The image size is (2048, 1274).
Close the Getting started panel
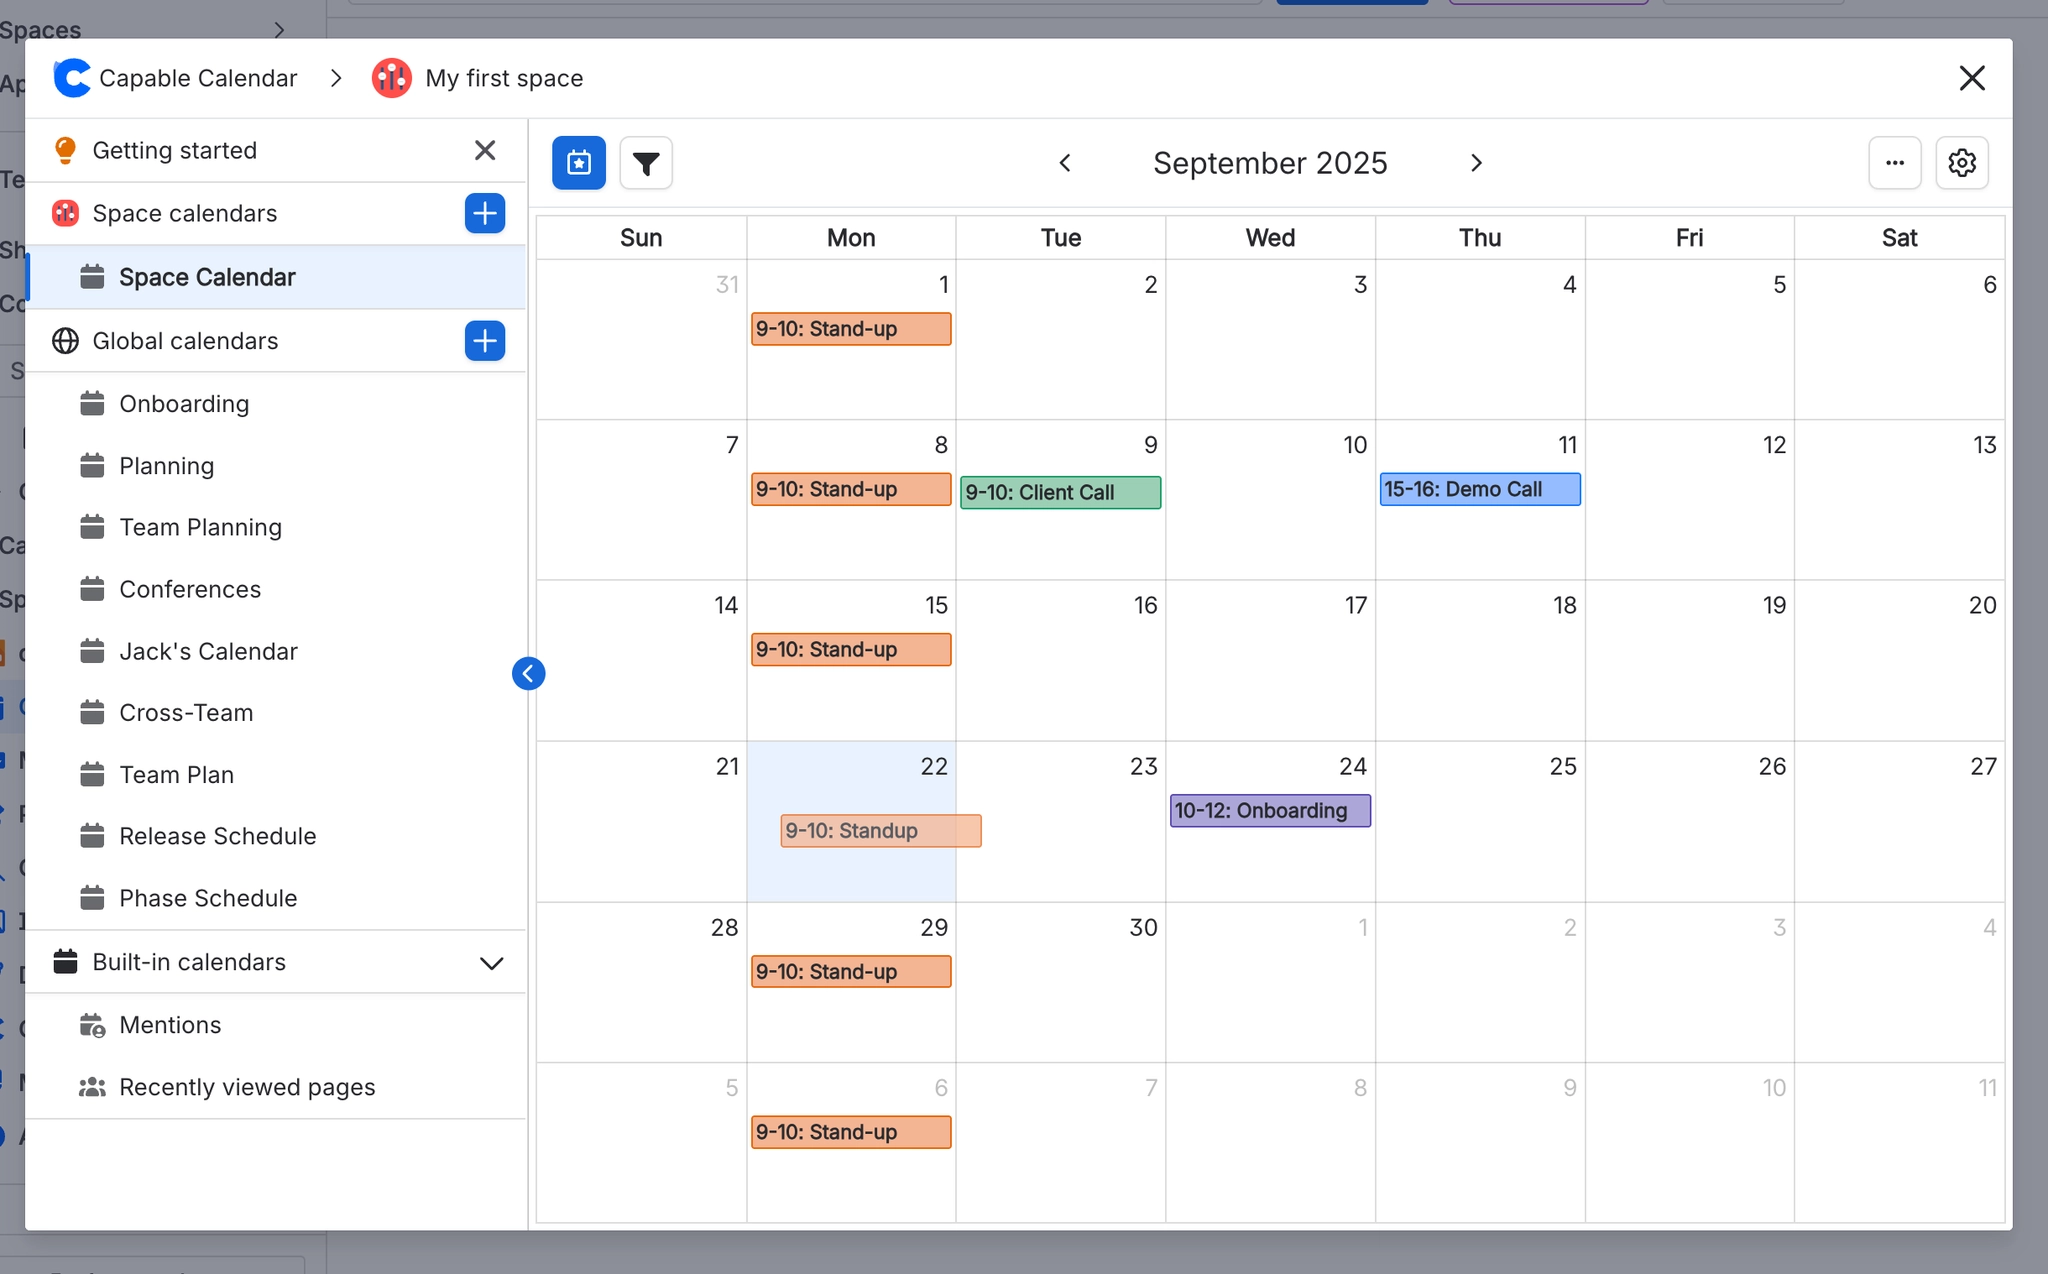pyautogui.click(x=484, y=150)
